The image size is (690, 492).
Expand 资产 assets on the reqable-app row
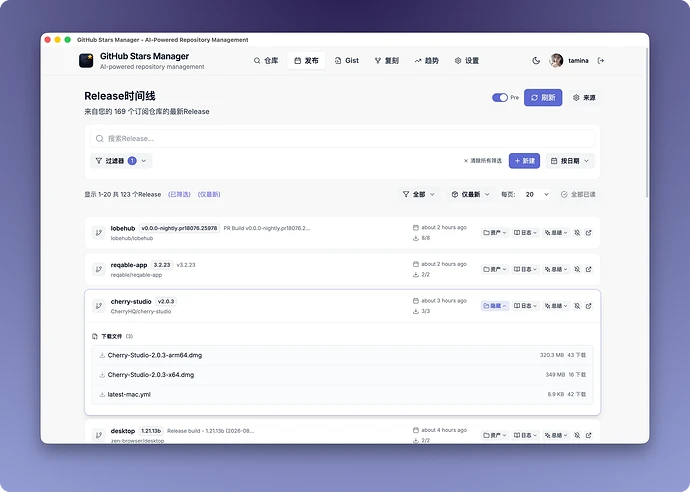point(495,269)
